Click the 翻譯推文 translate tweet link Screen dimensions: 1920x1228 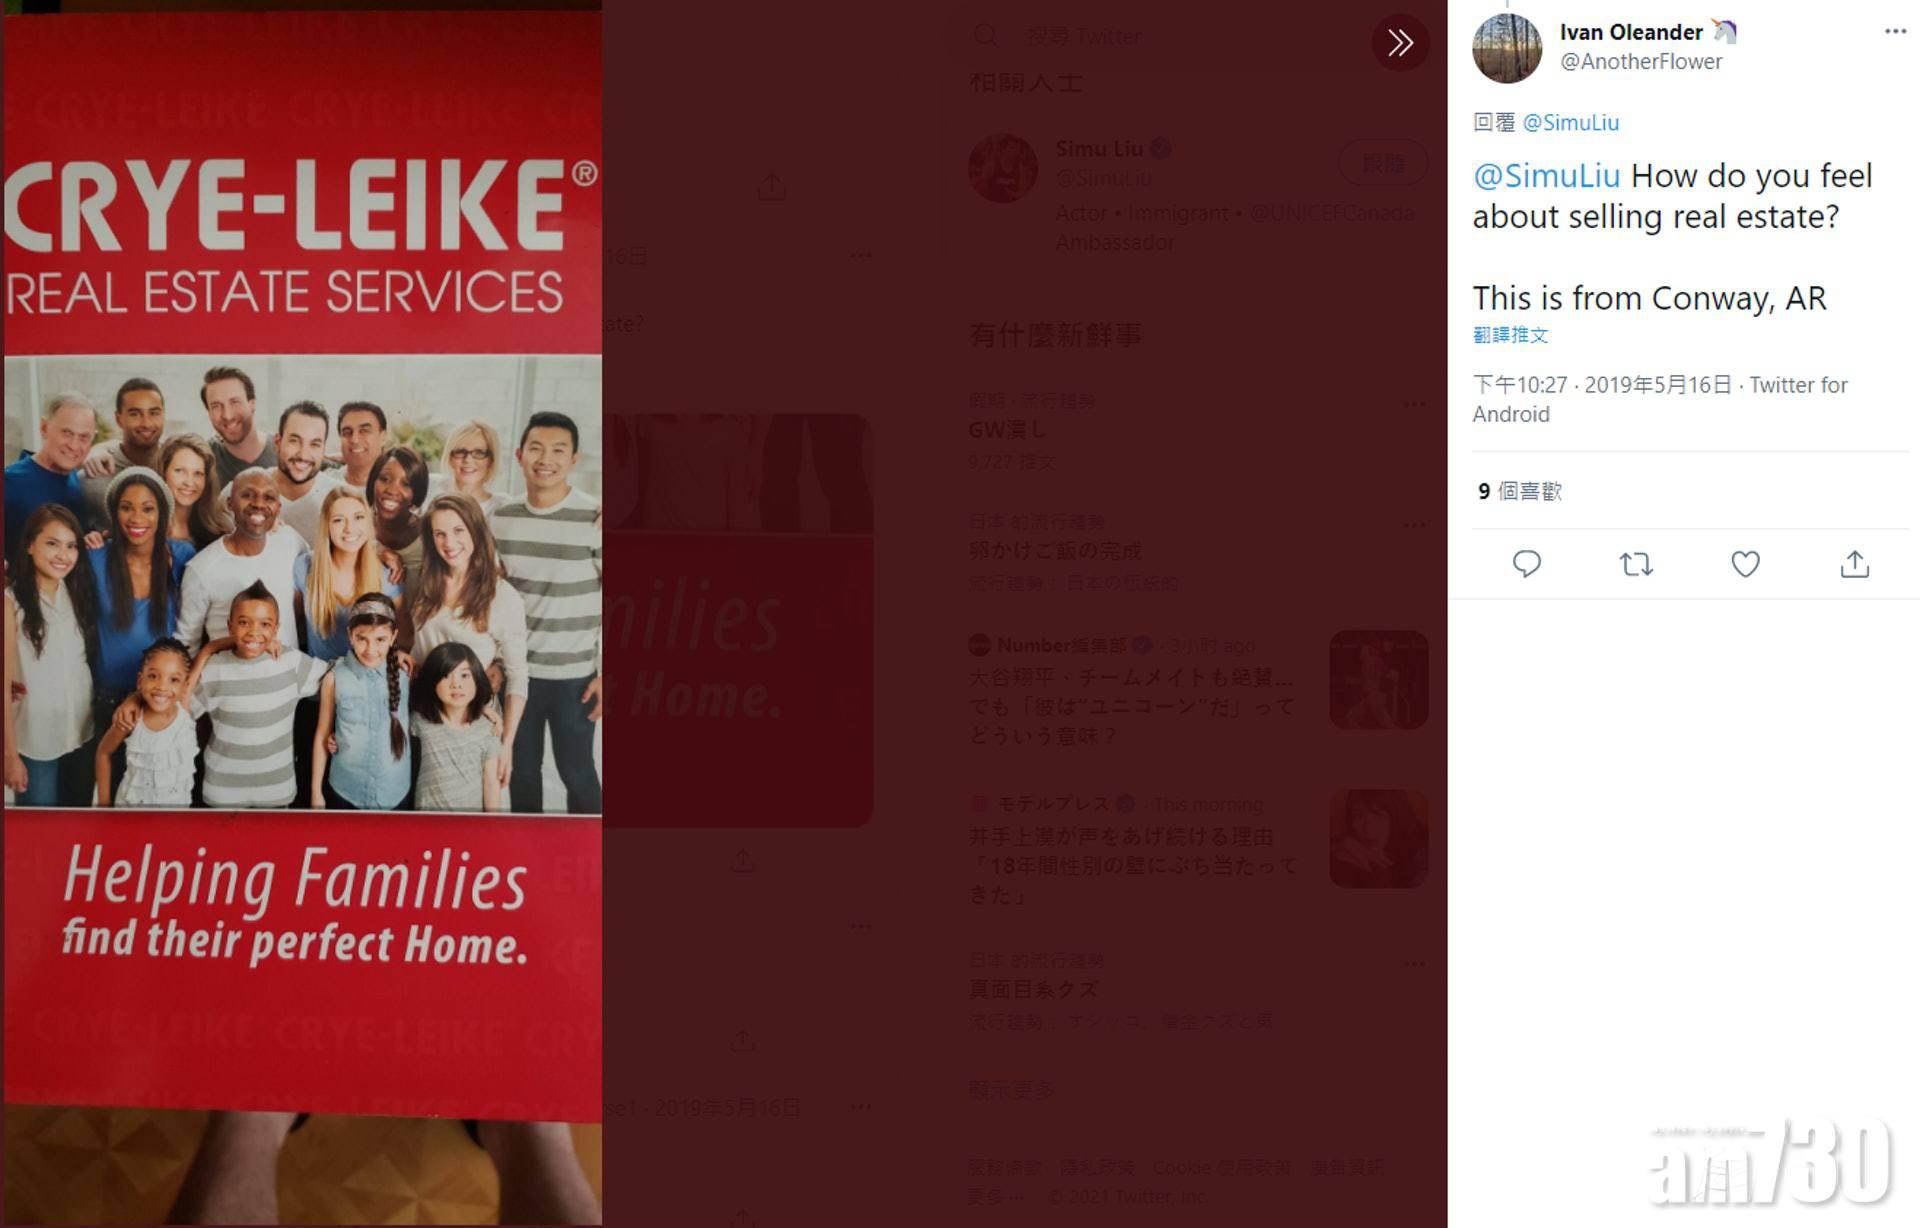(x=1510, y=335)
